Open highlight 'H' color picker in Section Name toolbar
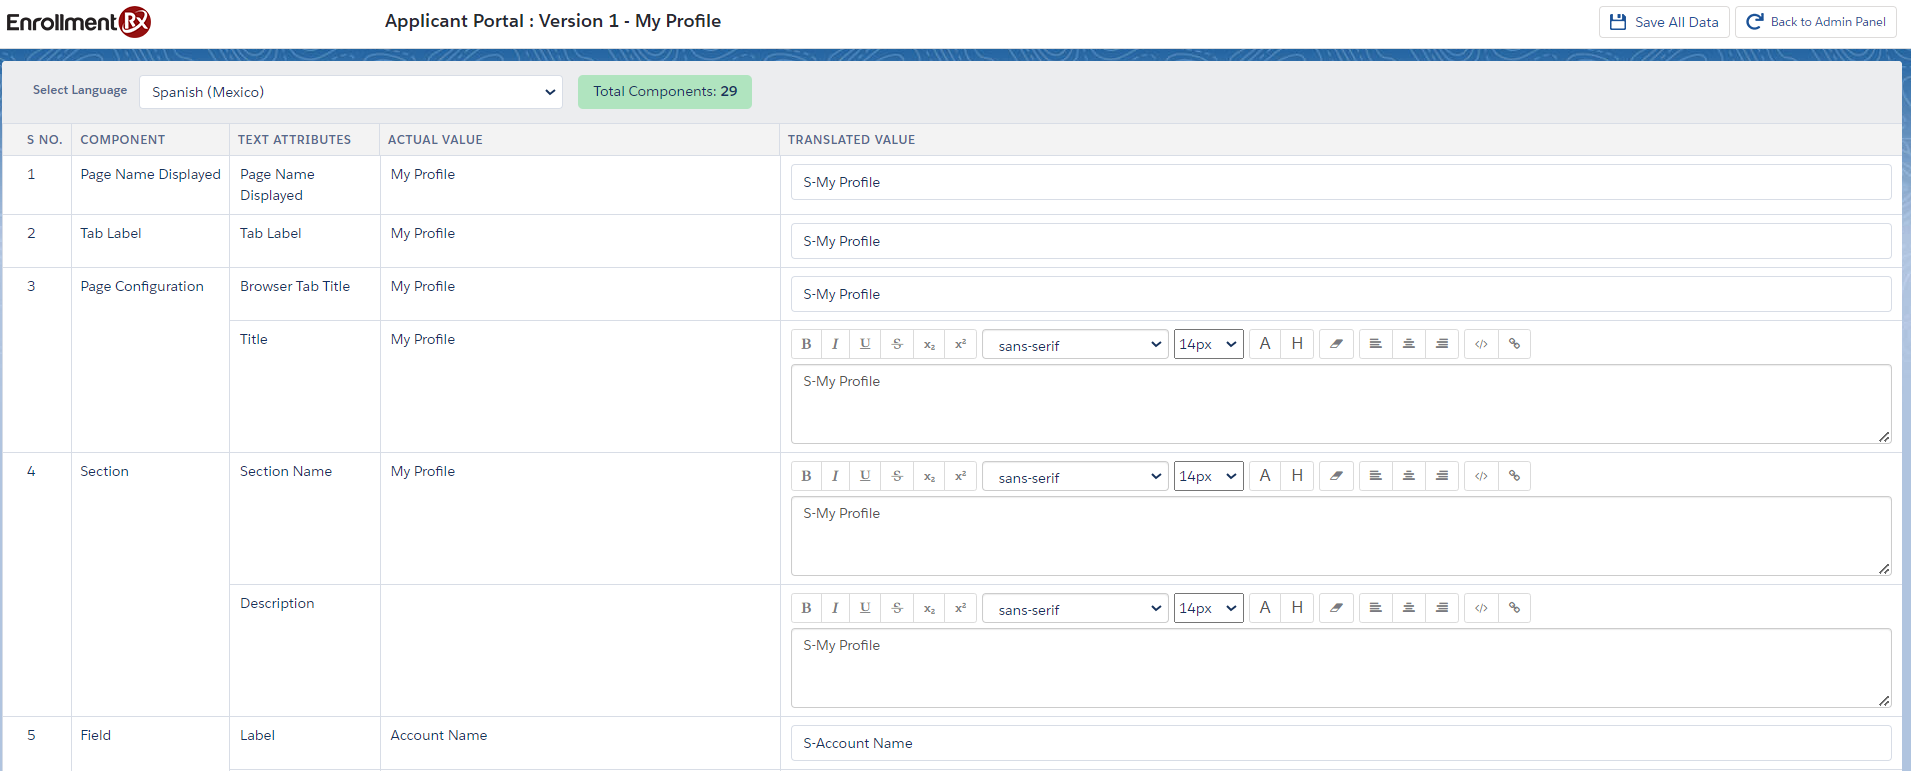Image resolution: width=1911 pixels, height=771 pixels. point(1297,476)
